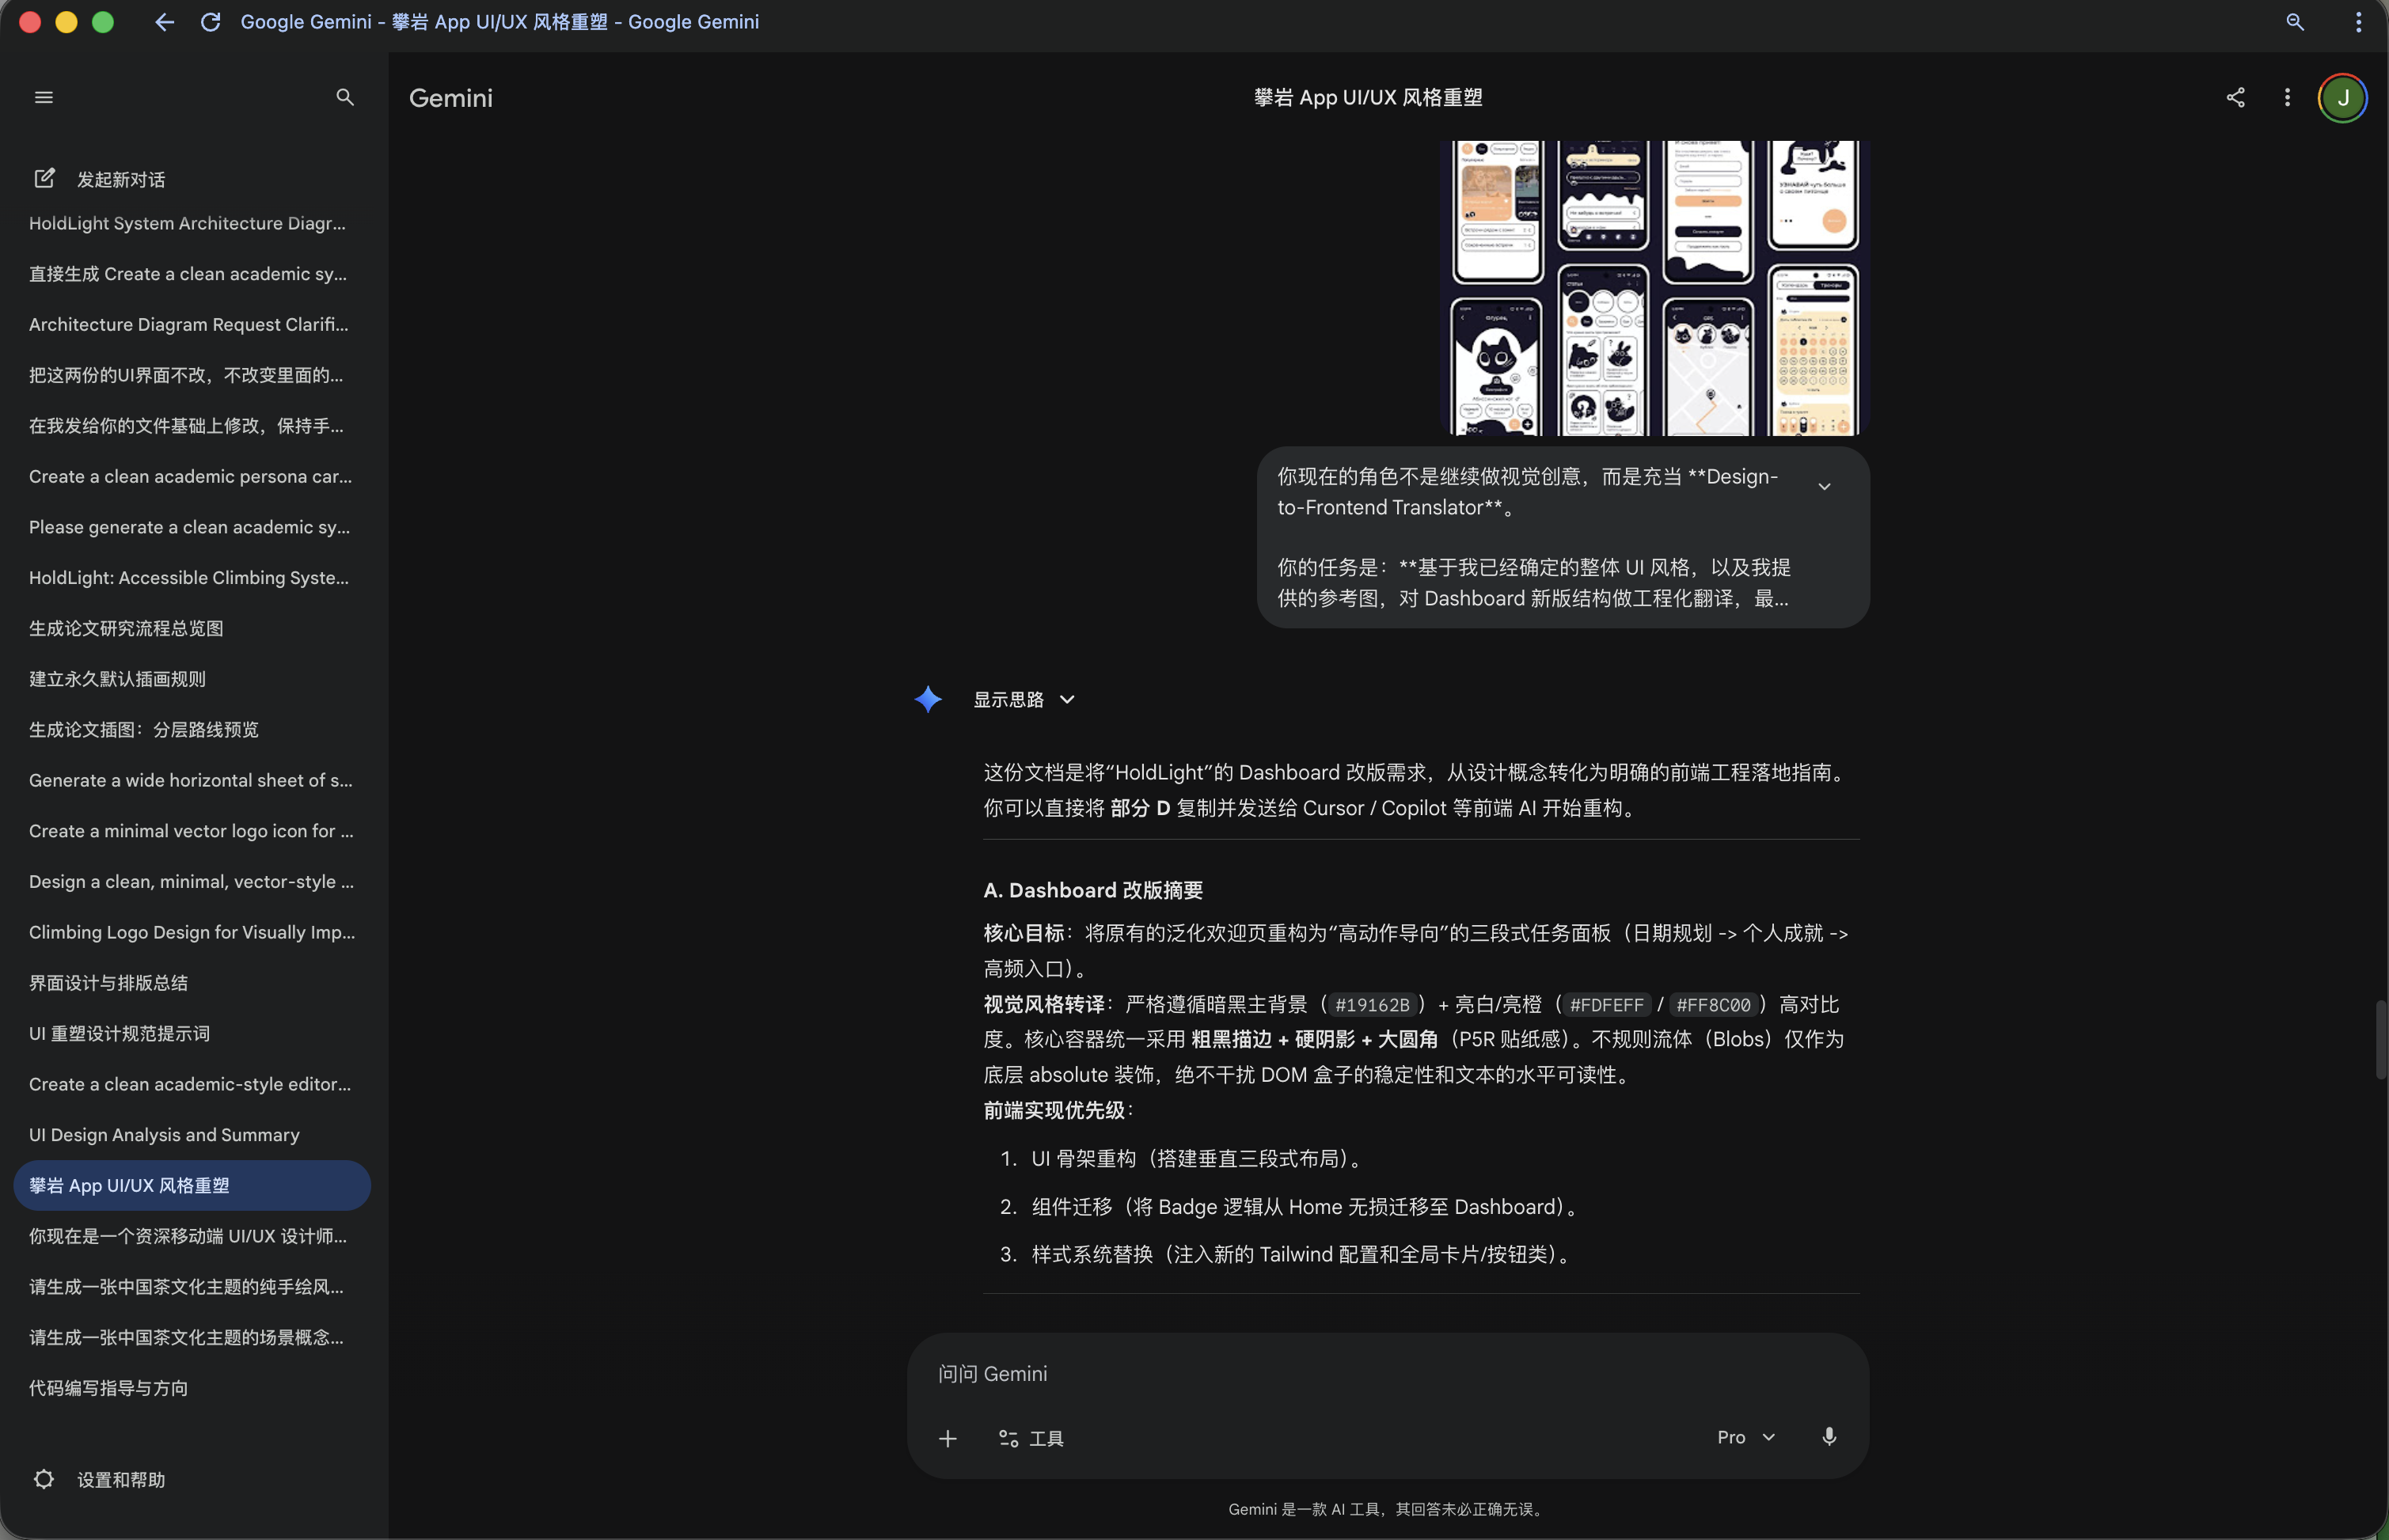Screen dimensions: 2389x1540
Task: Open the browser three-dot menu in title bar
Action: coord(2359,22)
